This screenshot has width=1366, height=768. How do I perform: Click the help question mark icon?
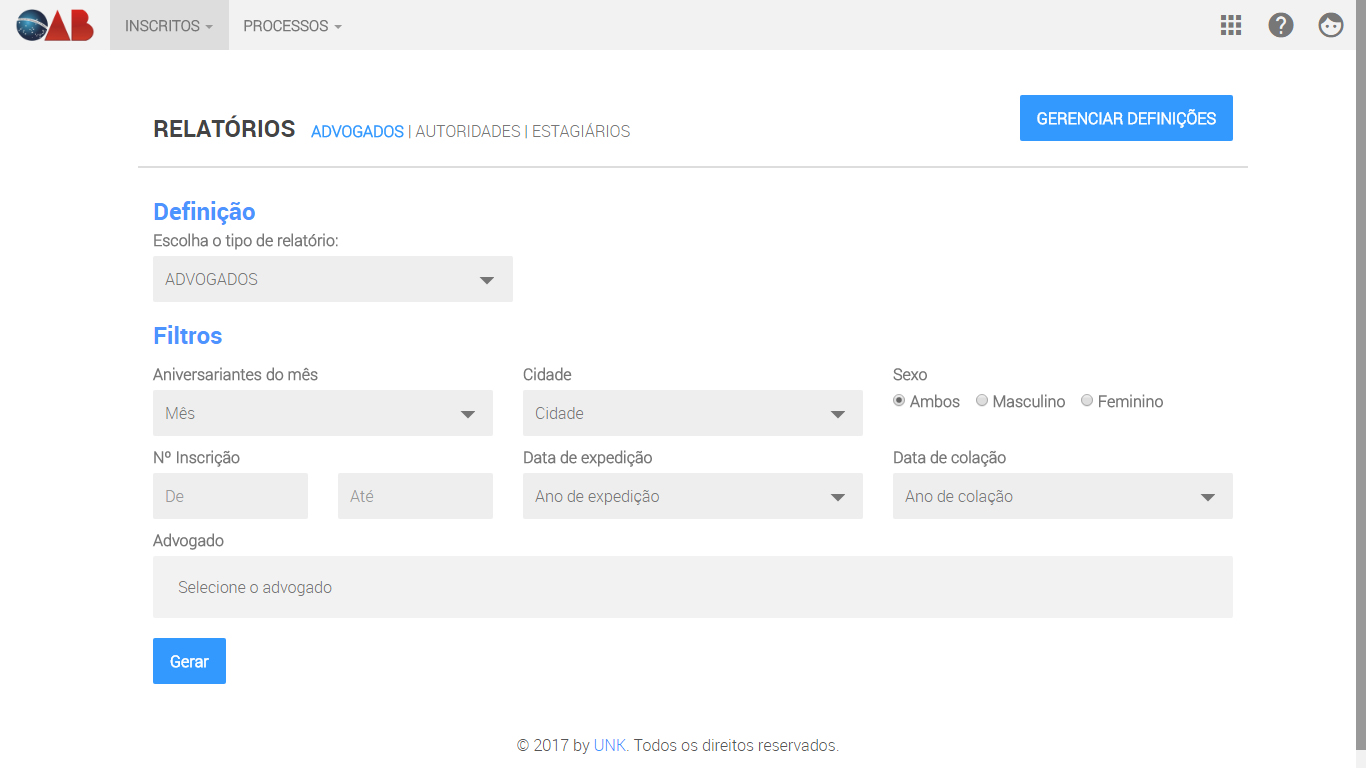pyautogui.click(x=1281, y=25)
